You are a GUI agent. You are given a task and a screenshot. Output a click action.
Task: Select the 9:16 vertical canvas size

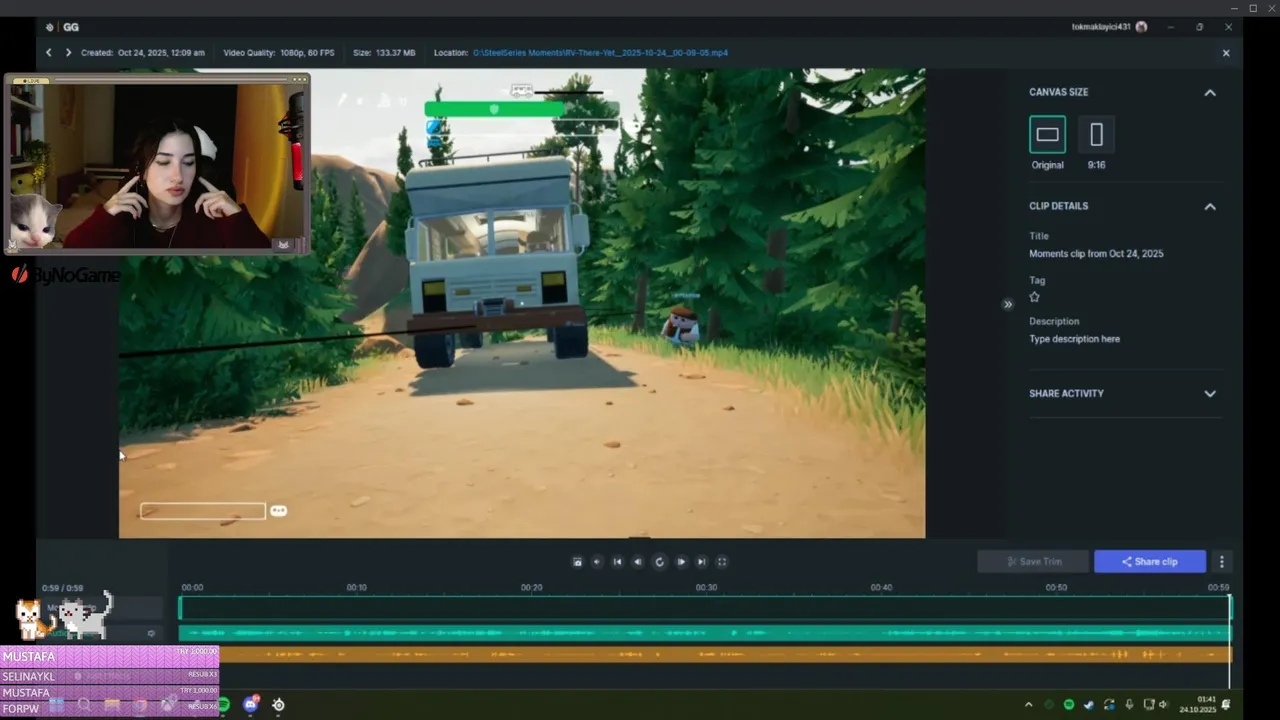pos(1096,134)
